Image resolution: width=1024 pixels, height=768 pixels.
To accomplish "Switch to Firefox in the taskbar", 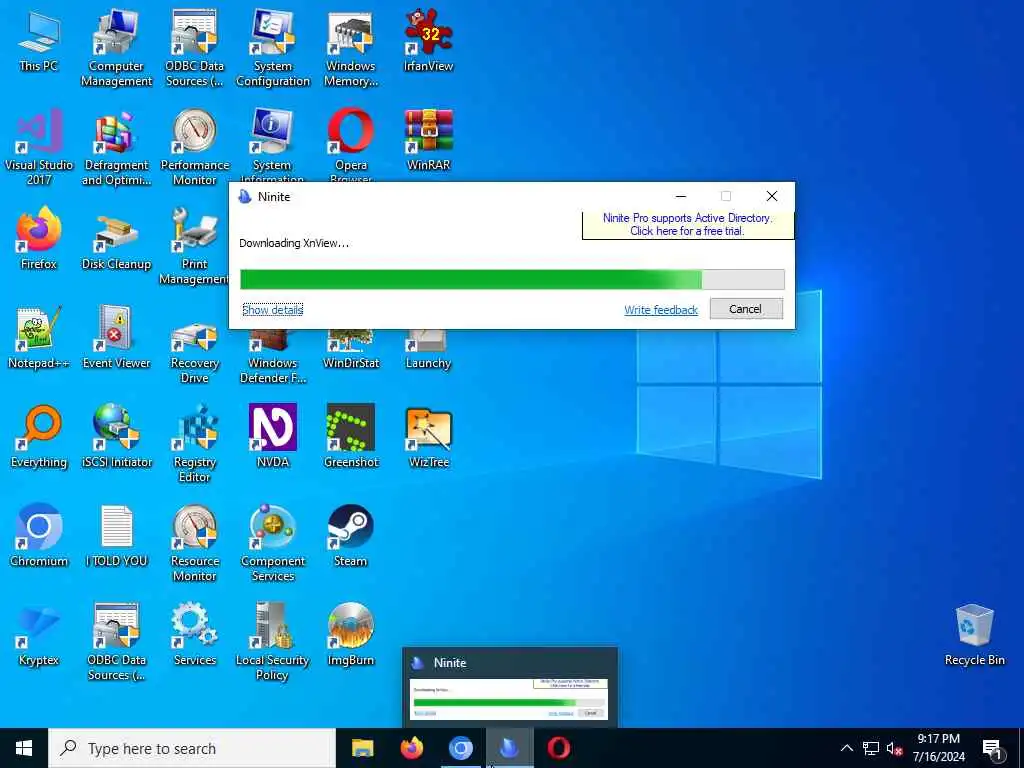I will pos(411,748).
